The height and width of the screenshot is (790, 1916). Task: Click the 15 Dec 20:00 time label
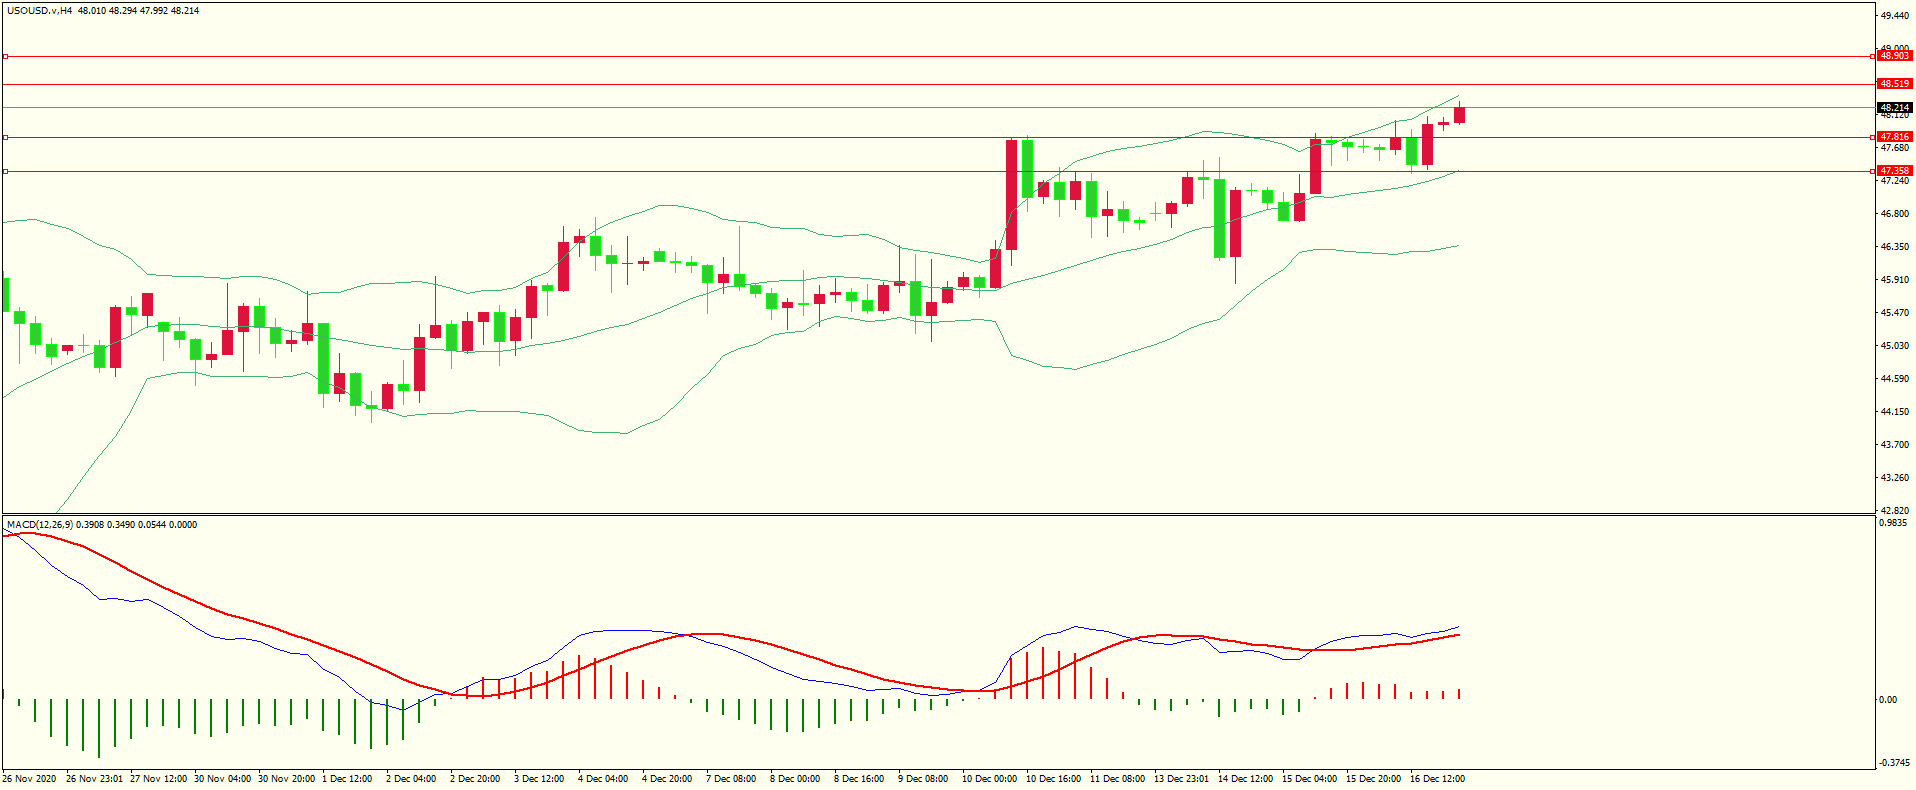(1373, 779)
